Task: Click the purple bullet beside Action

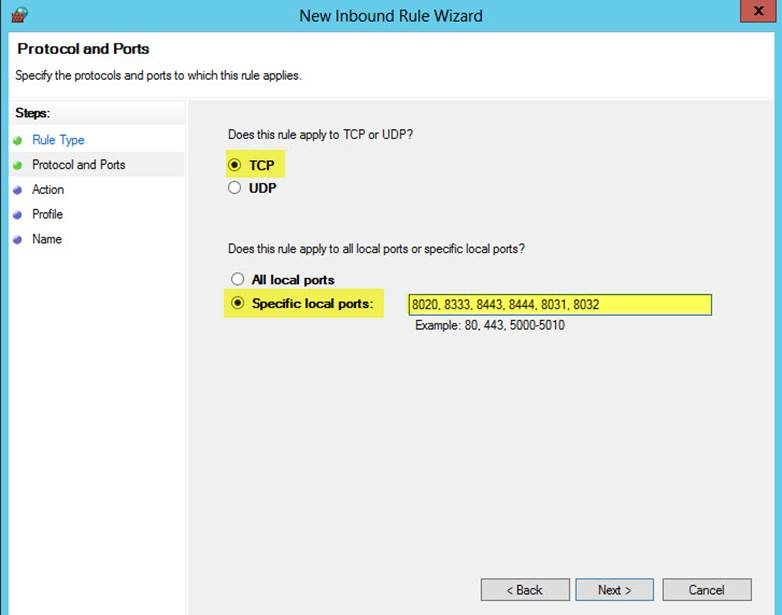Action: (x=18, y=190)
